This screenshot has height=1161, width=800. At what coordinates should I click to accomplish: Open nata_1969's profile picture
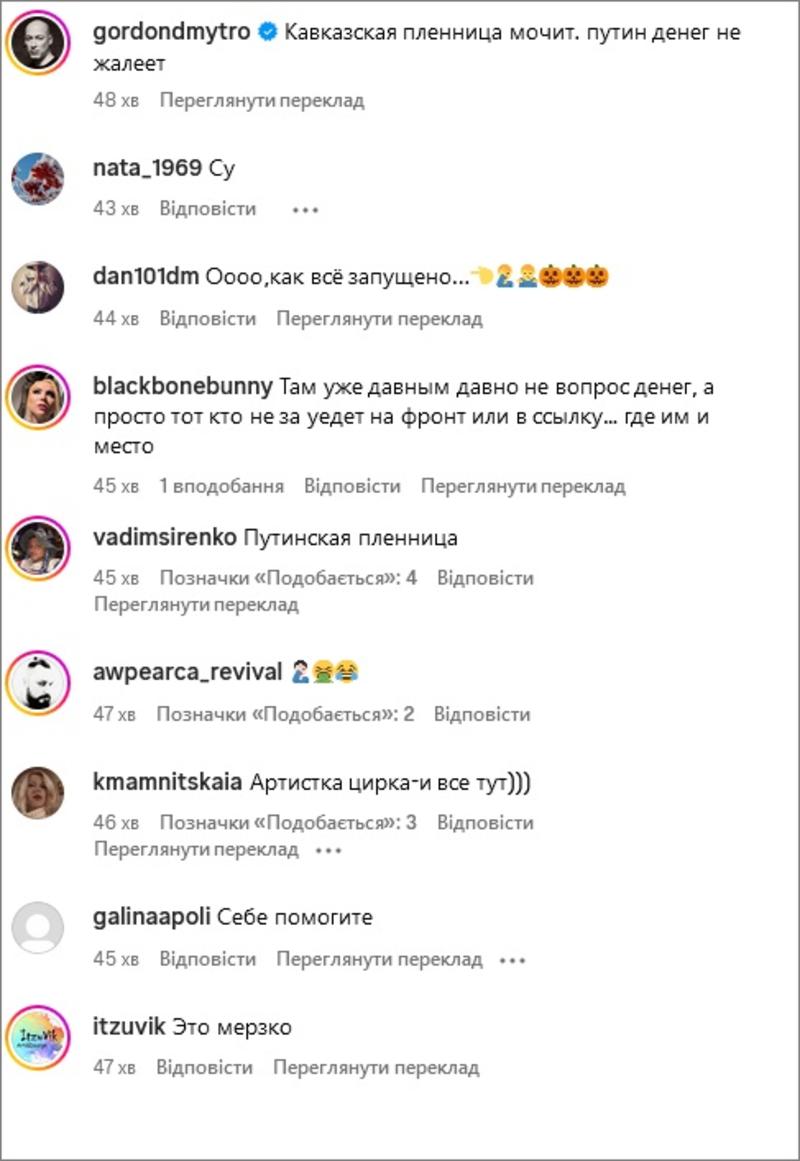(38, 178)
